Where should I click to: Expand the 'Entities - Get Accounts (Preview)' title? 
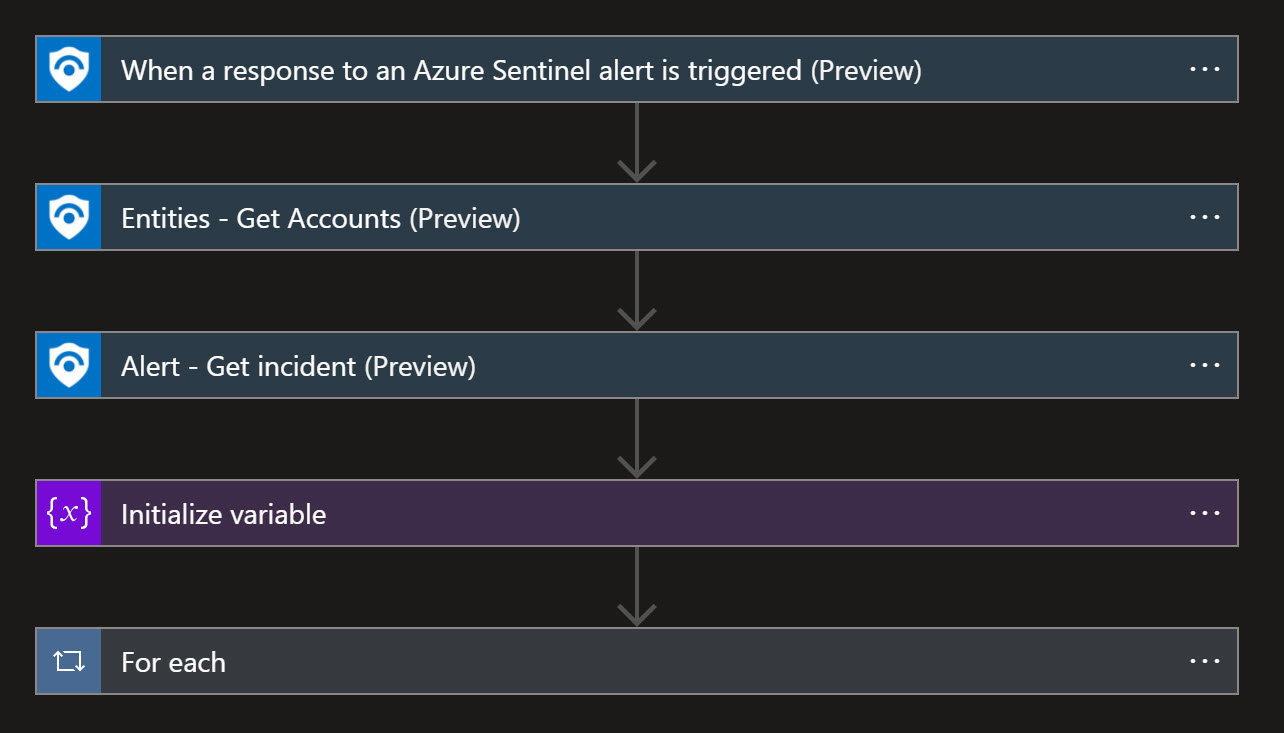[x=321, y=218]
